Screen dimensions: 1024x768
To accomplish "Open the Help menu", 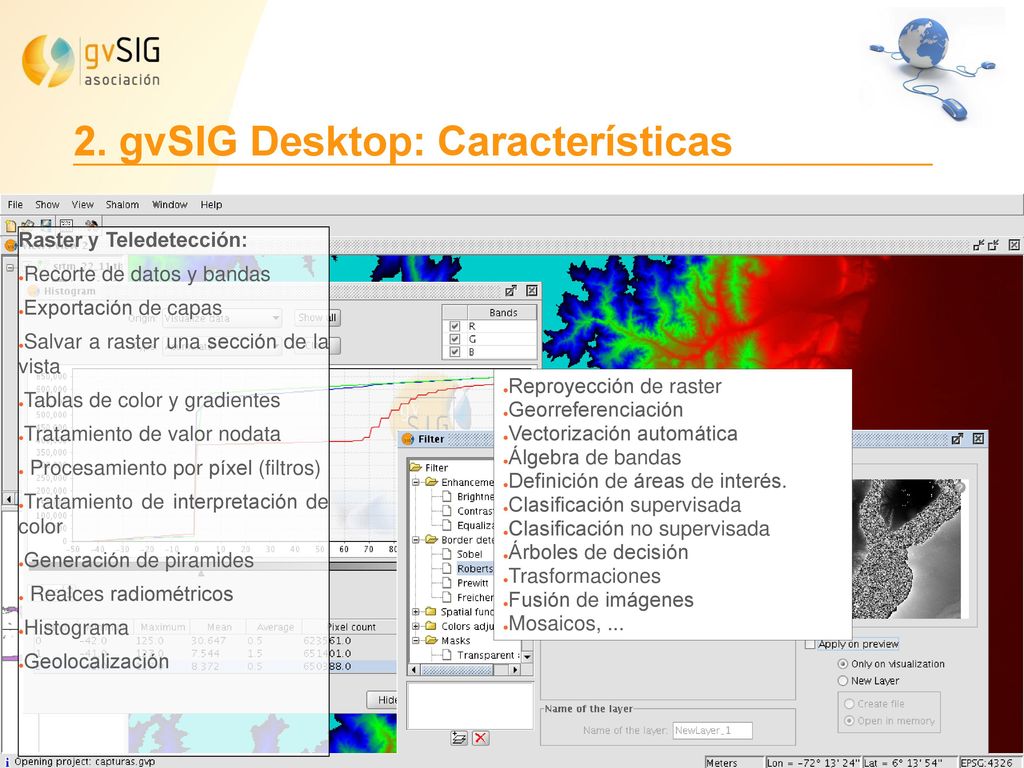I will [x=211, y=204].
